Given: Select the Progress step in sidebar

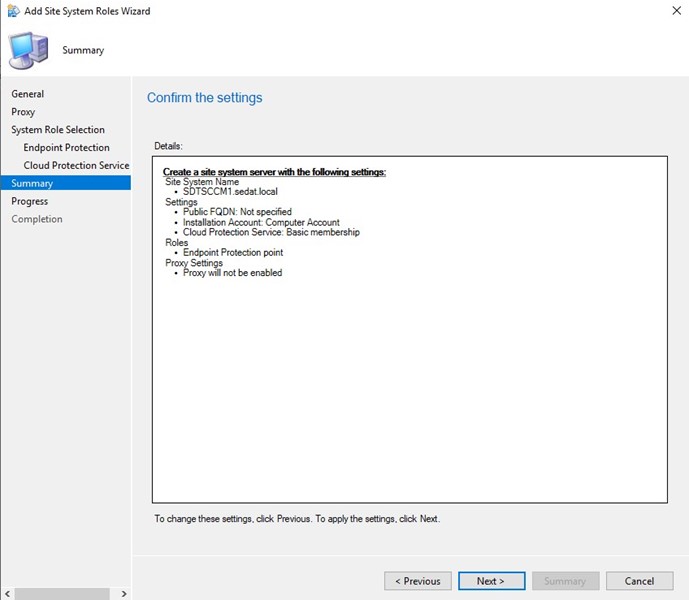Looking at the screenshot, I should coord(29,201).
